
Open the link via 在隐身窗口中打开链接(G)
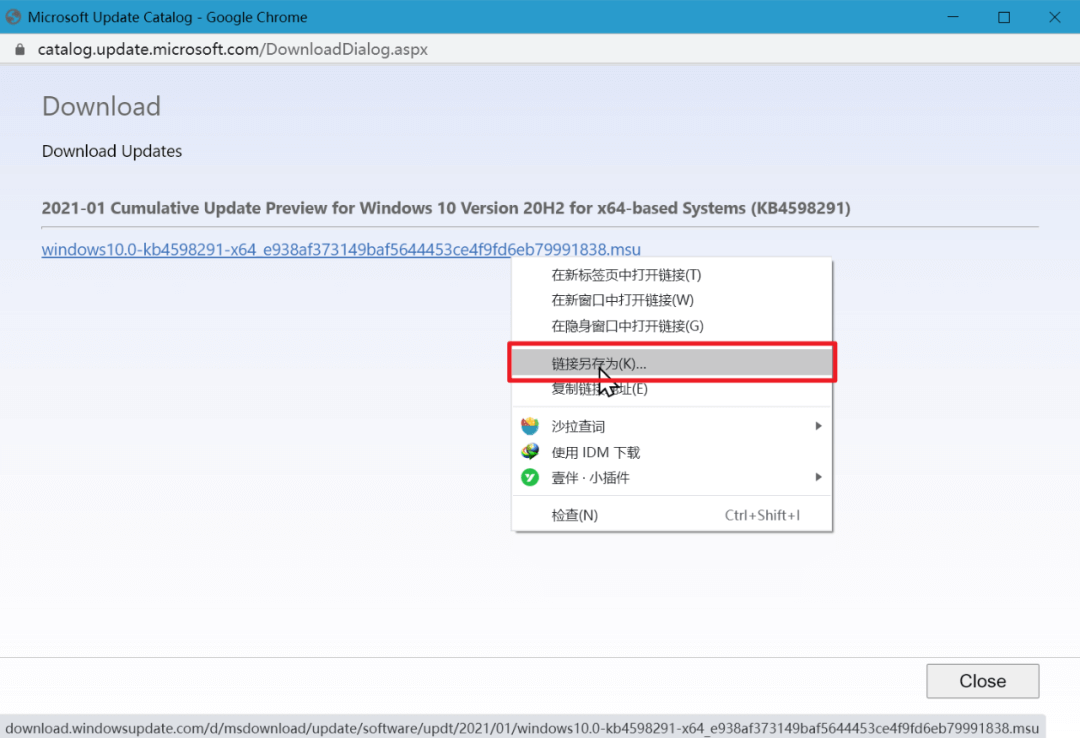[627, 326]
